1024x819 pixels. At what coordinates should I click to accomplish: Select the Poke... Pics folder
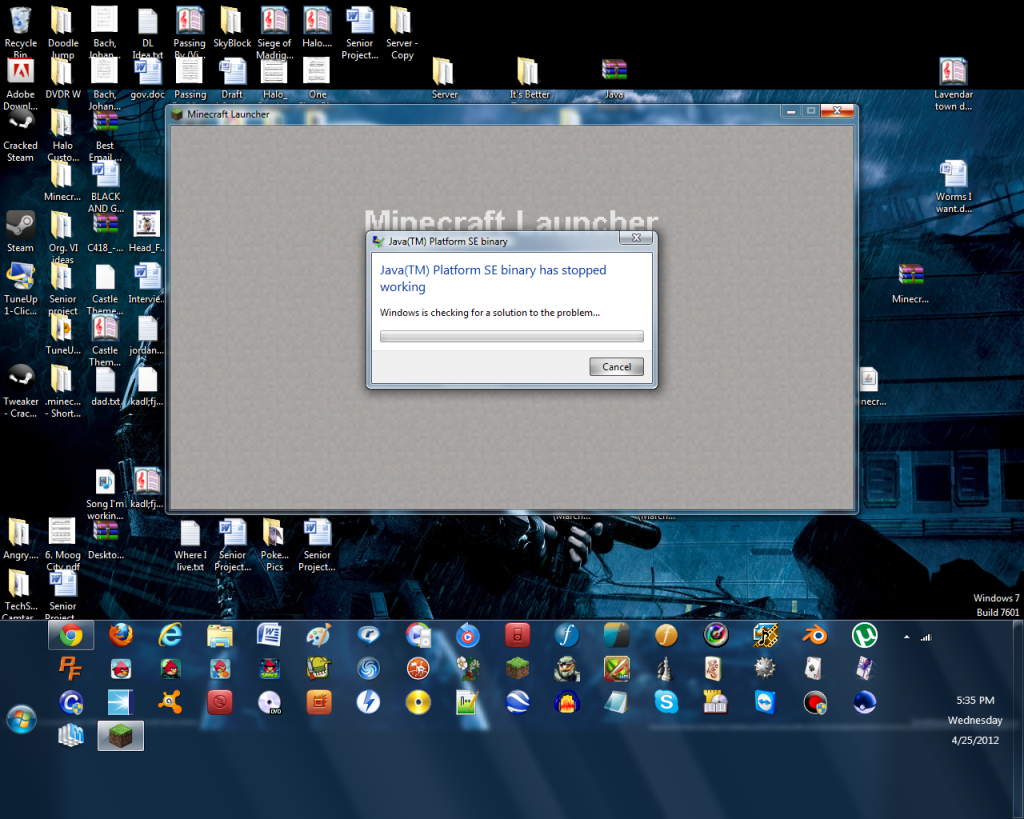pyautogui.click(x=274, y=545)
